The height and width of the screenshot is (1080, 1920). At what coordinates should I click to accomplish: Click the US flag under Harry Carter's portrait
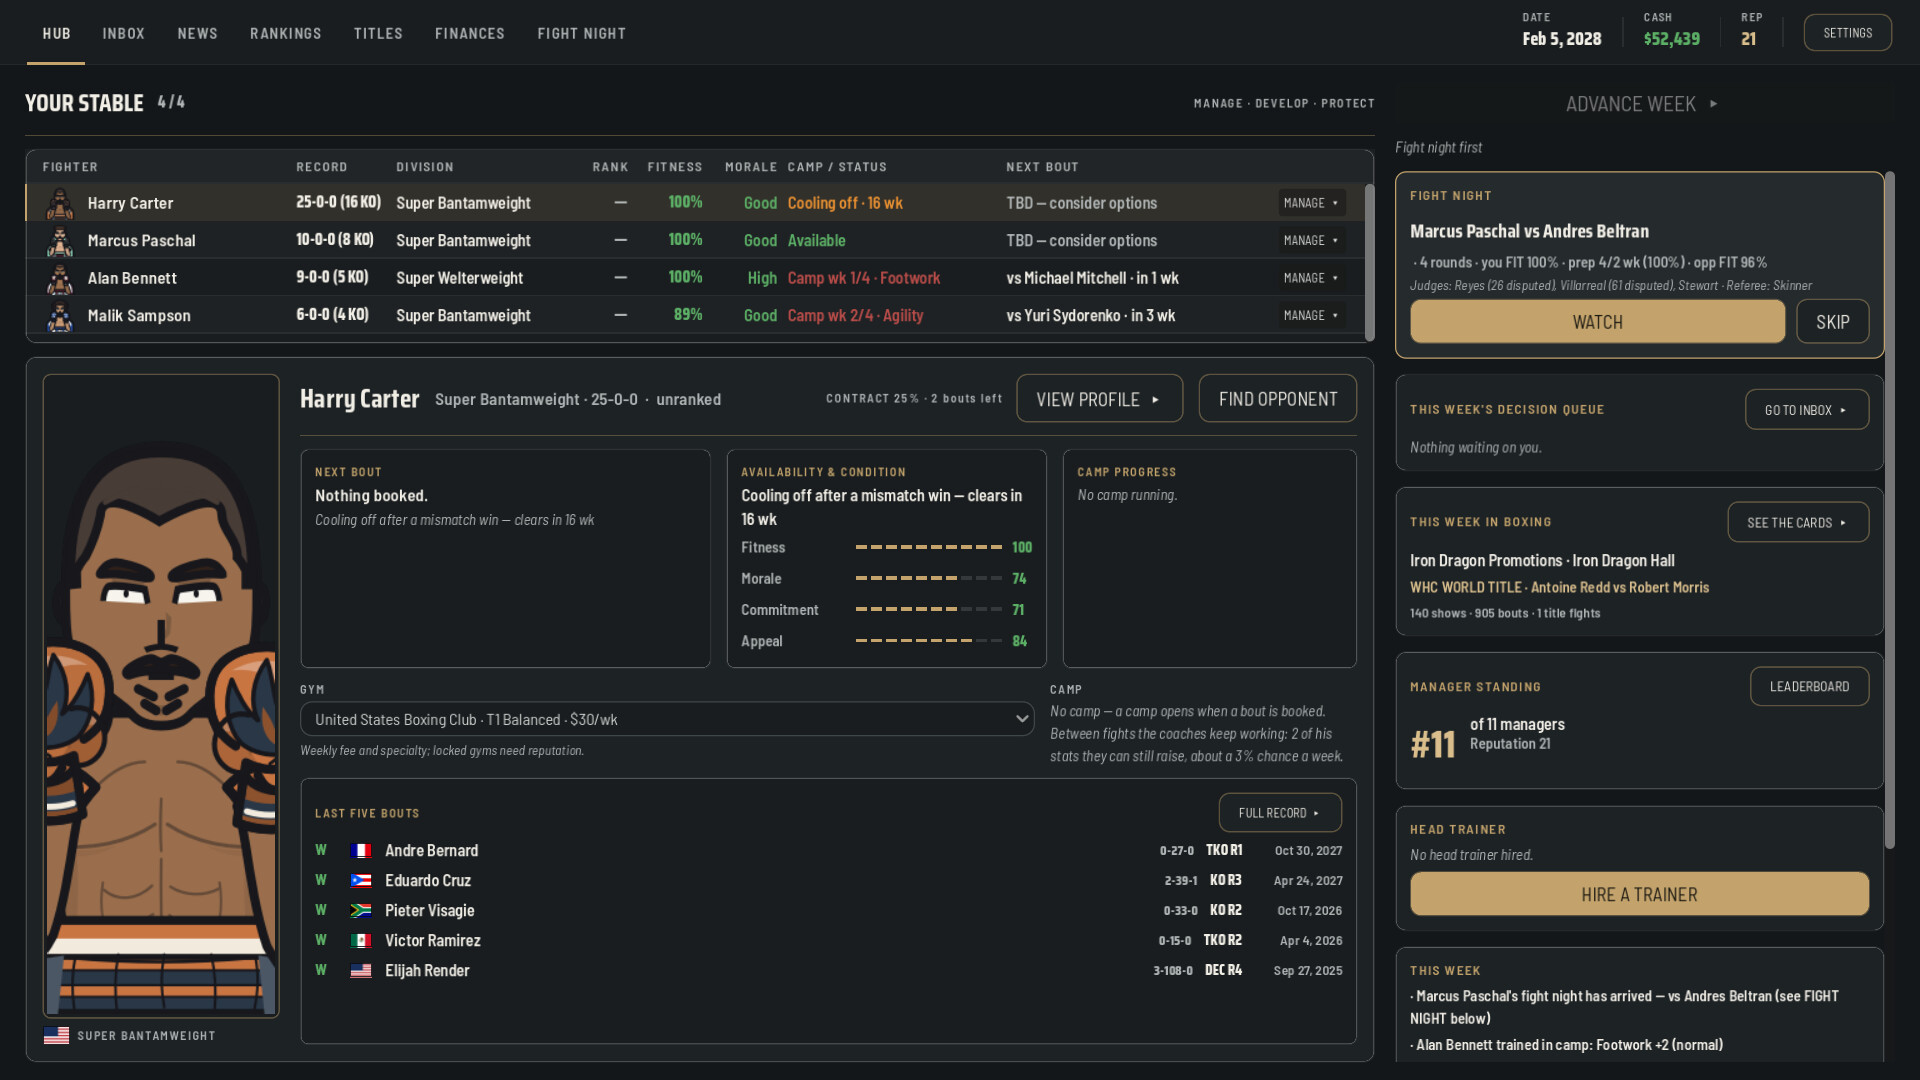point(56,1036)
